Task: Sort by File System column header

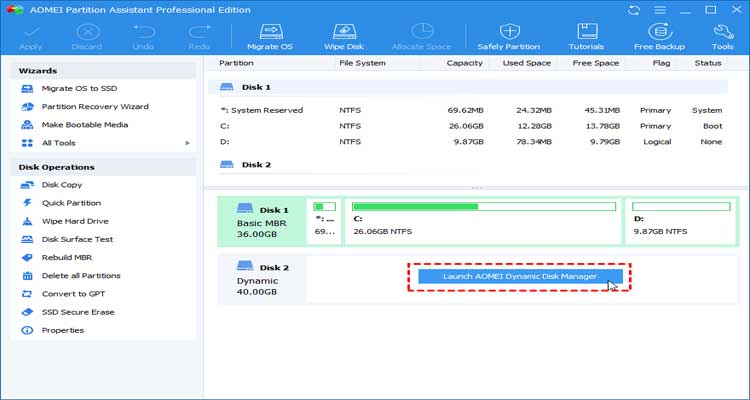Action: click(x=362, y=63)
